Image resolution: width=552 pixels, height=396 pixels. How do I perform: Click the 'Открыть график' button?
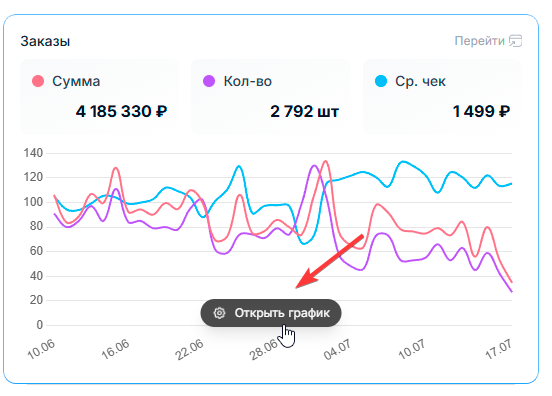pos(271,313)
